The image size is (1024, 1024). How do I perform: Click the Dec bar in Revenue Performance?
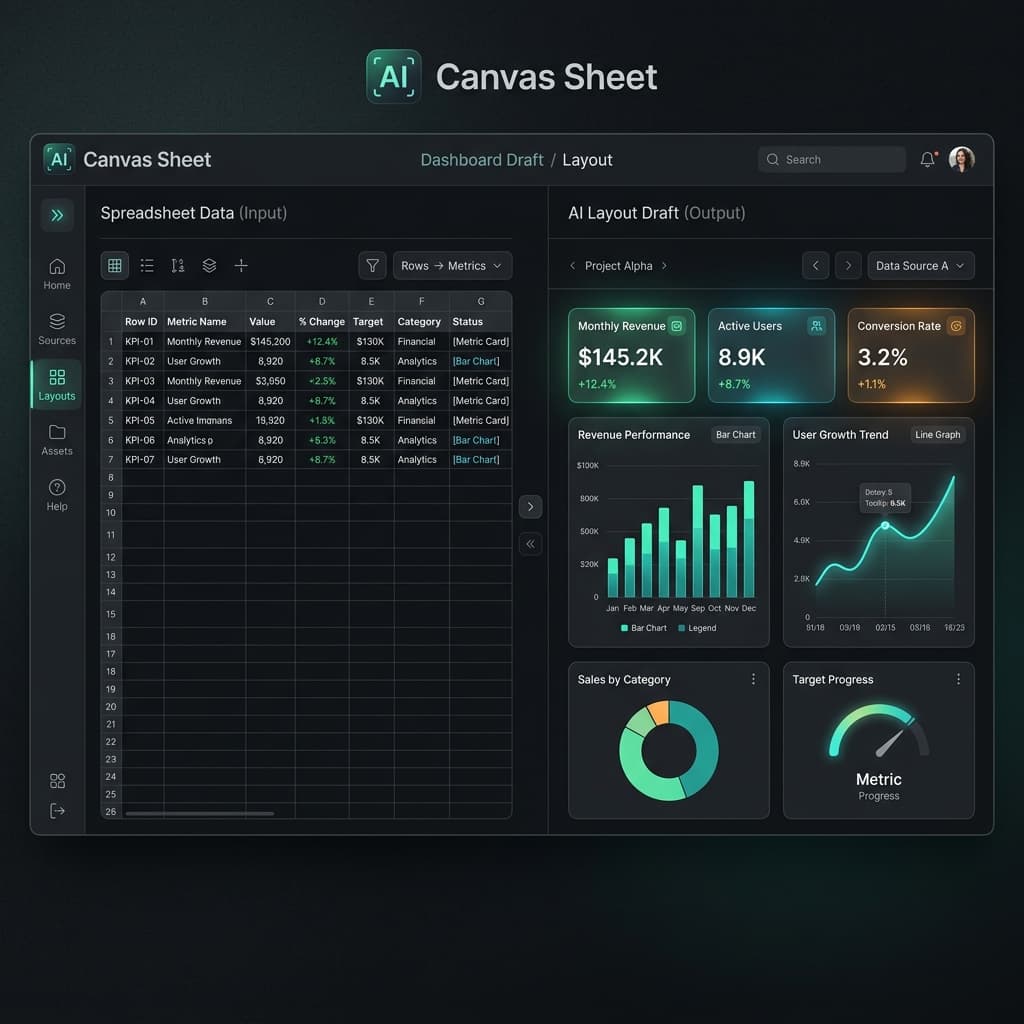click(748, 539)
